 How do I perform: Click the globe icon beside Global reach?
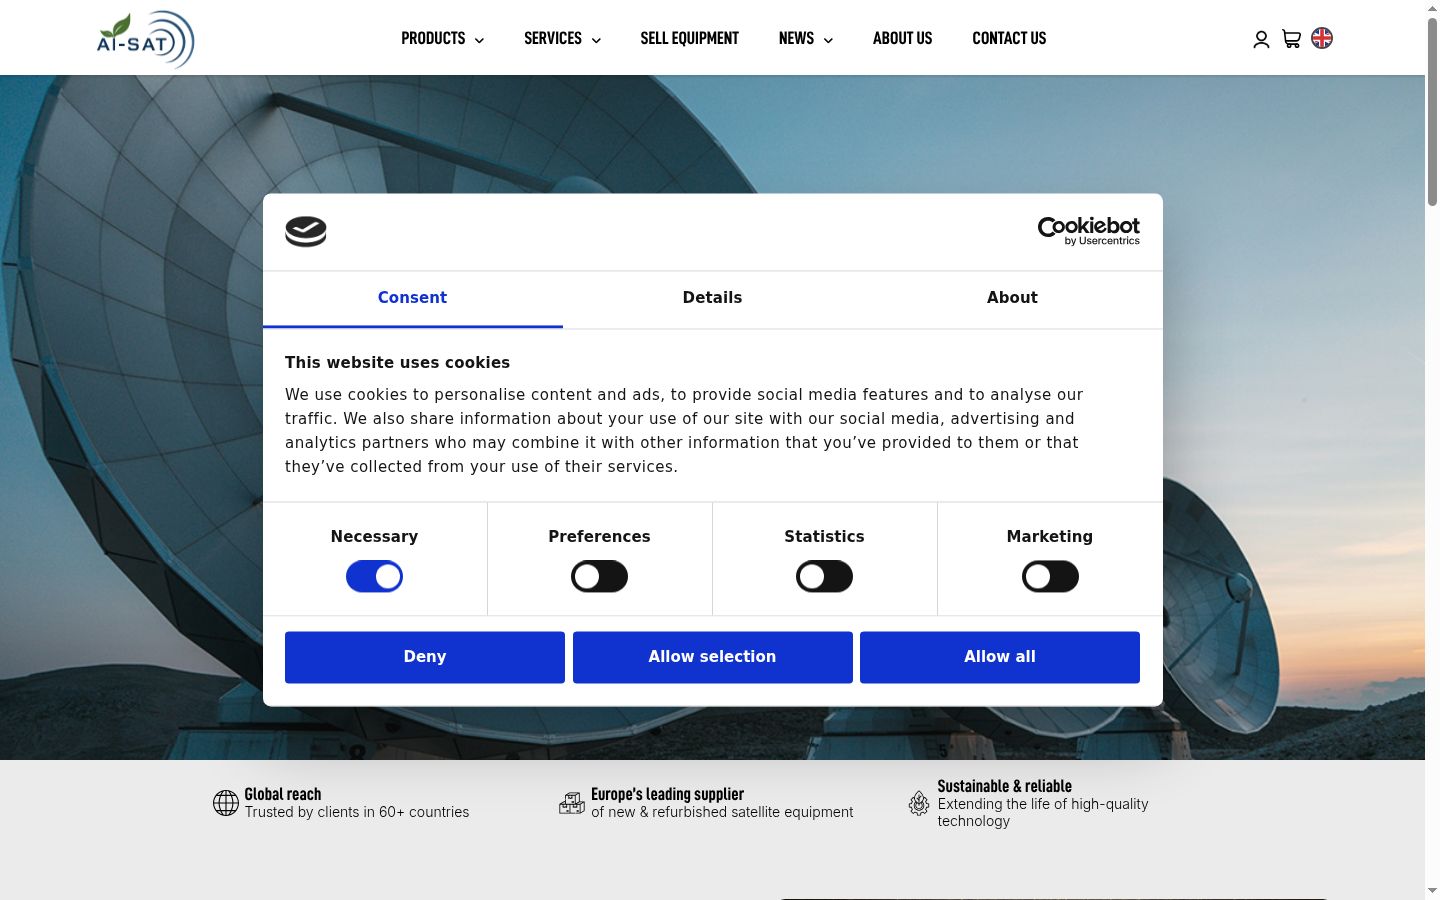click(226, 803)
